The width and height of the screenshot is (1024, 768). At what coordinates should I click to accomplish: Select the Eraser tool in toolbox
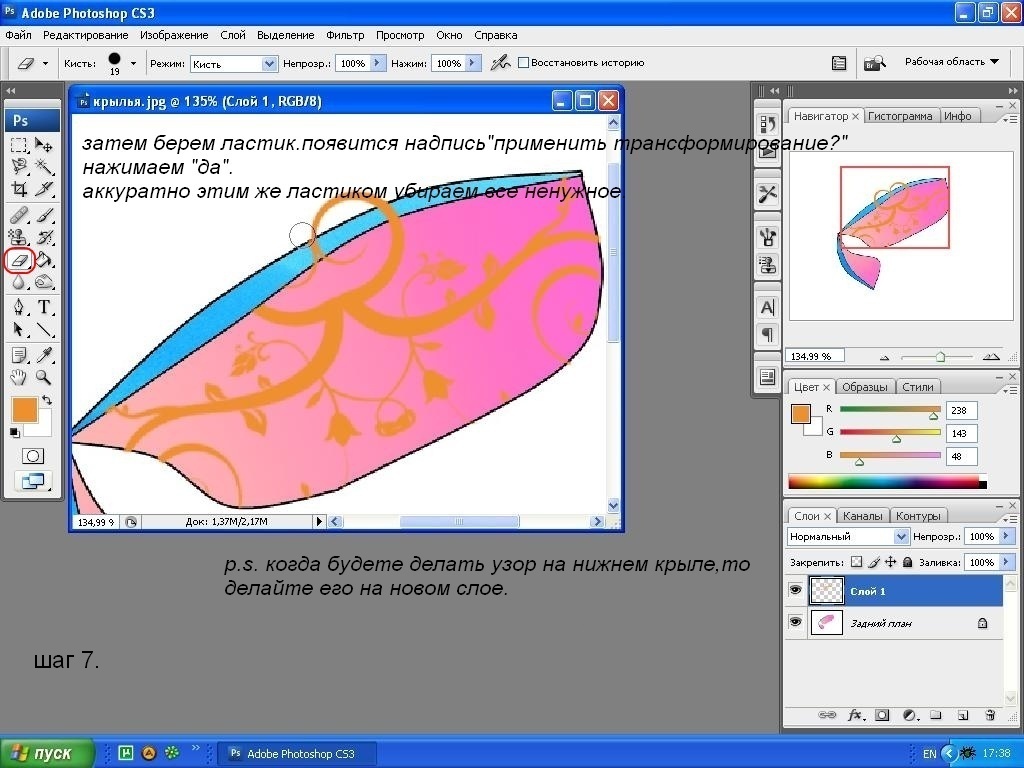pyautogui.click(x=20, y=261)
